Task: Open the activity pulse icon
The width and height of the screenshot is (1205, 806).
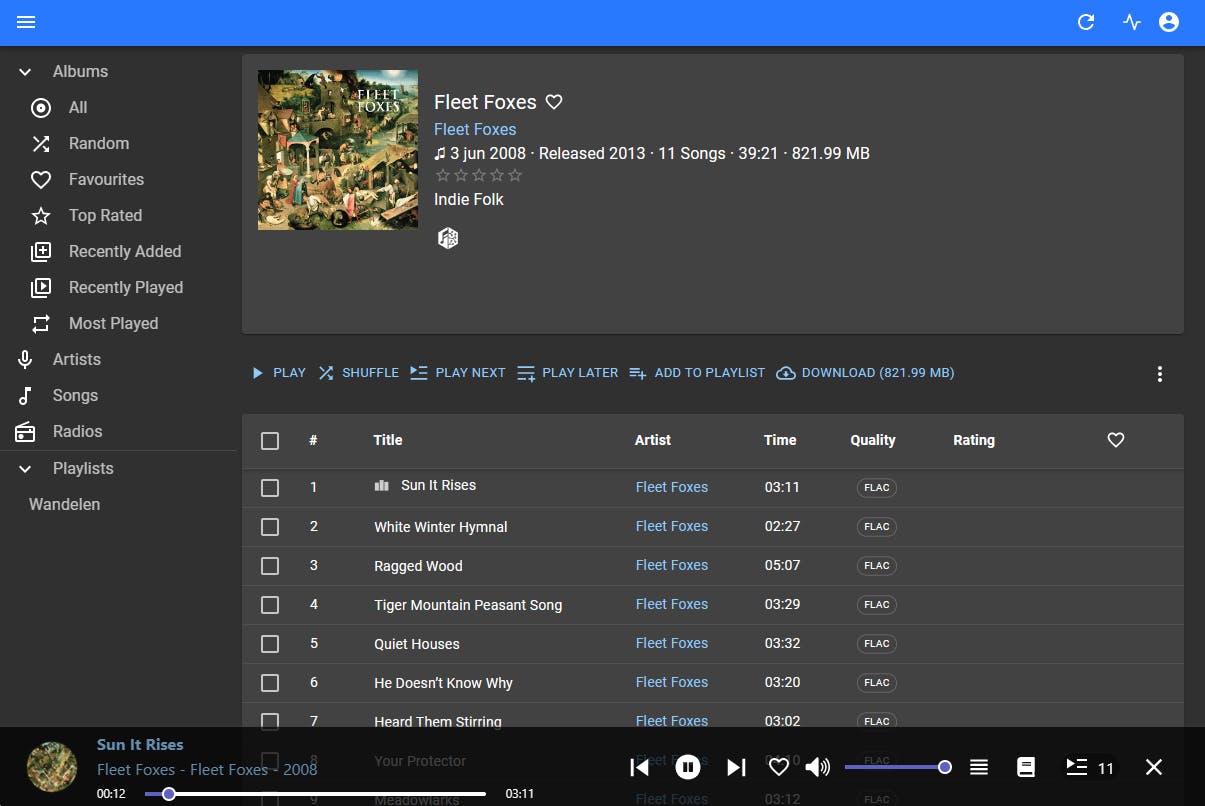Action: coord(1132,22)
